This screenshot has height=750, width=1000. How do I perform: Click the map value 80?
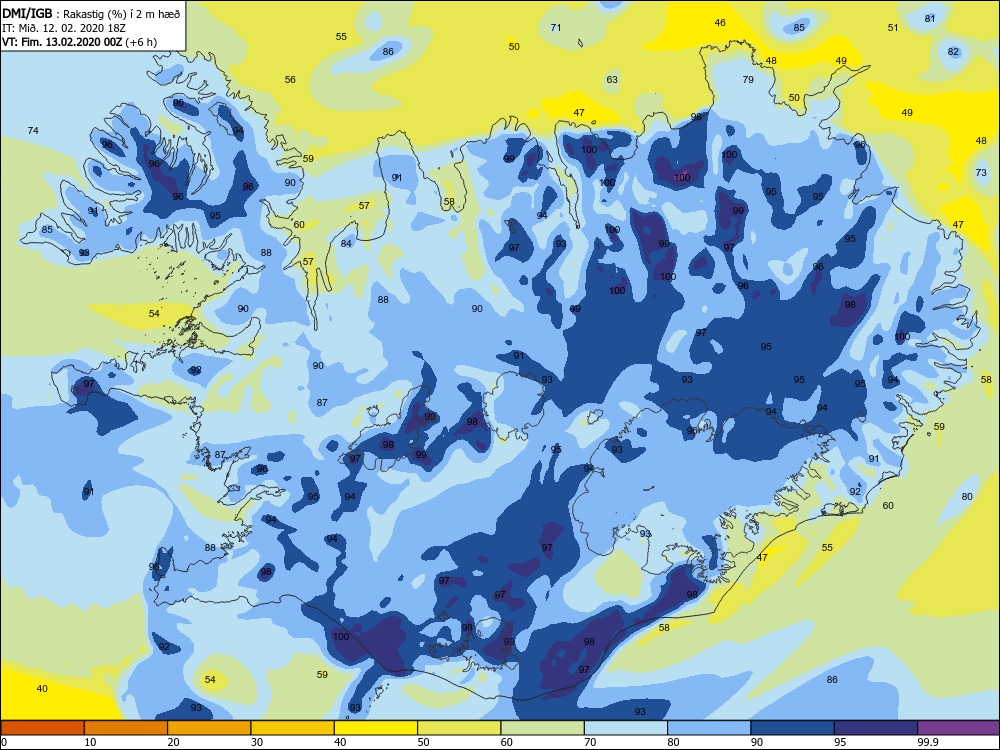[x=967, y=496]
